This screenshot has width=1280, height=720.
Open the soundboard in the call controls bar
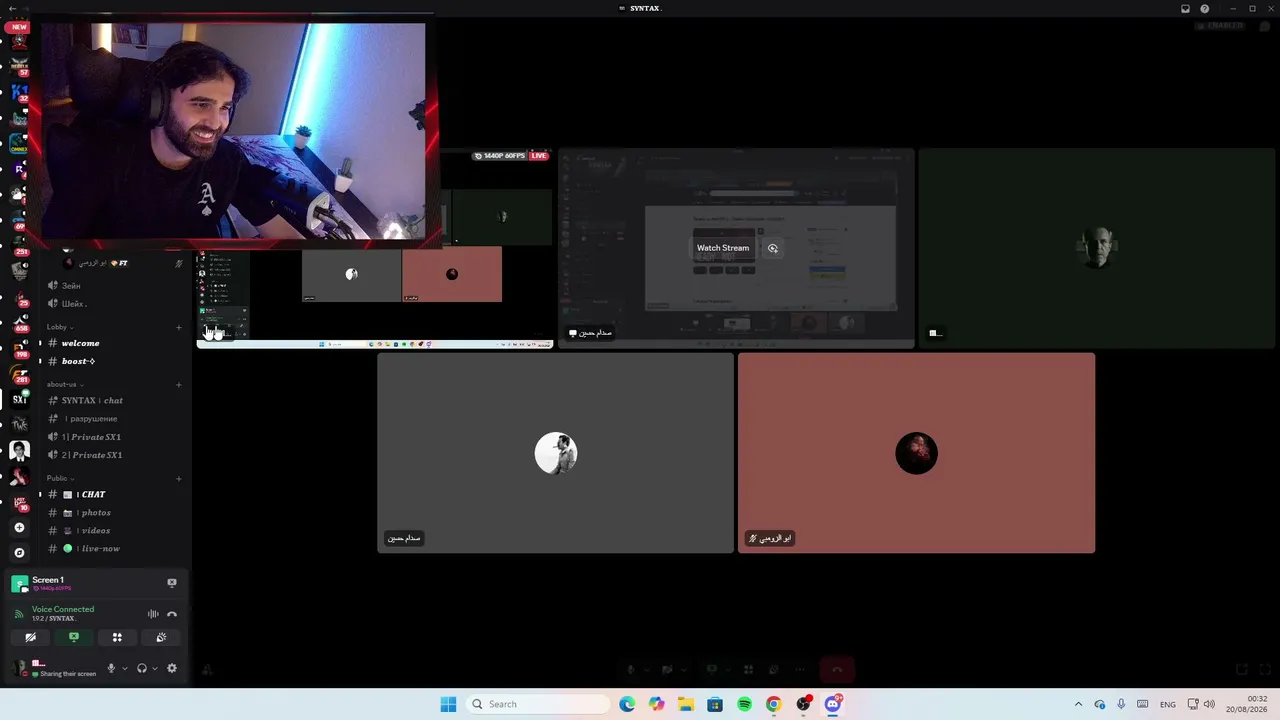click(x=774, y=669)
